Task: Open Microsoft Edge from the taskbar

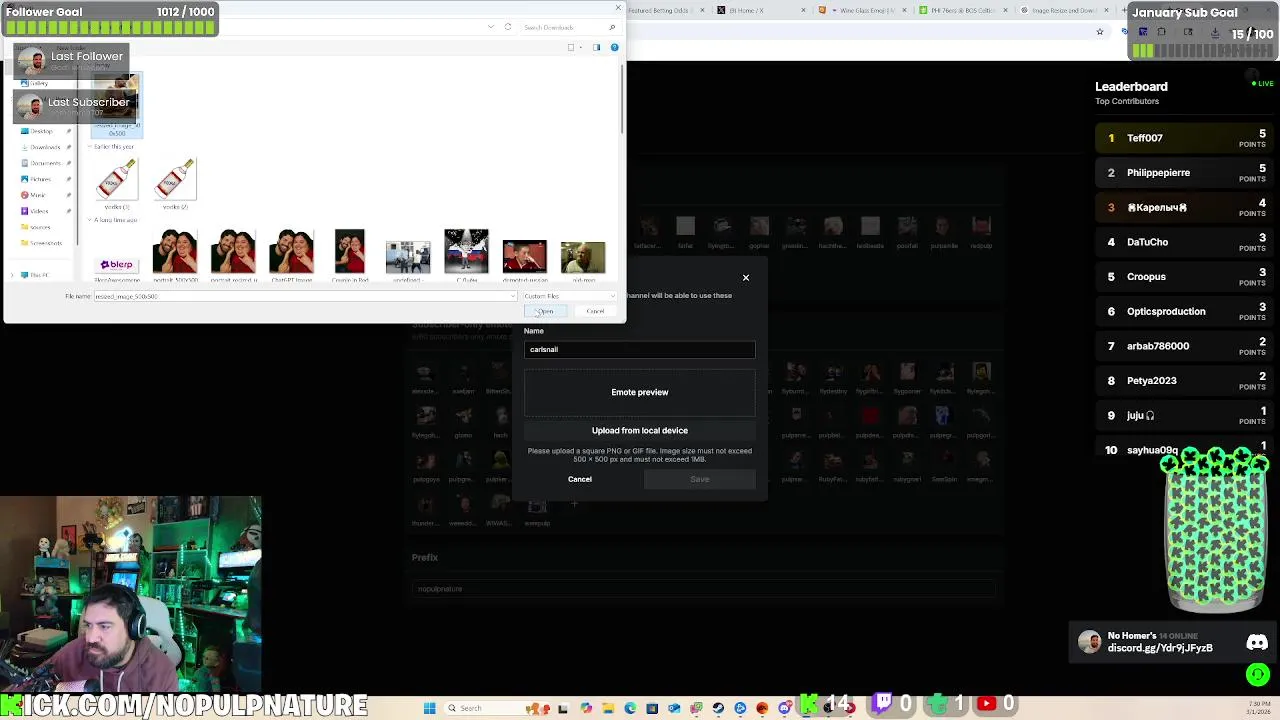Action: pos(630,708)
